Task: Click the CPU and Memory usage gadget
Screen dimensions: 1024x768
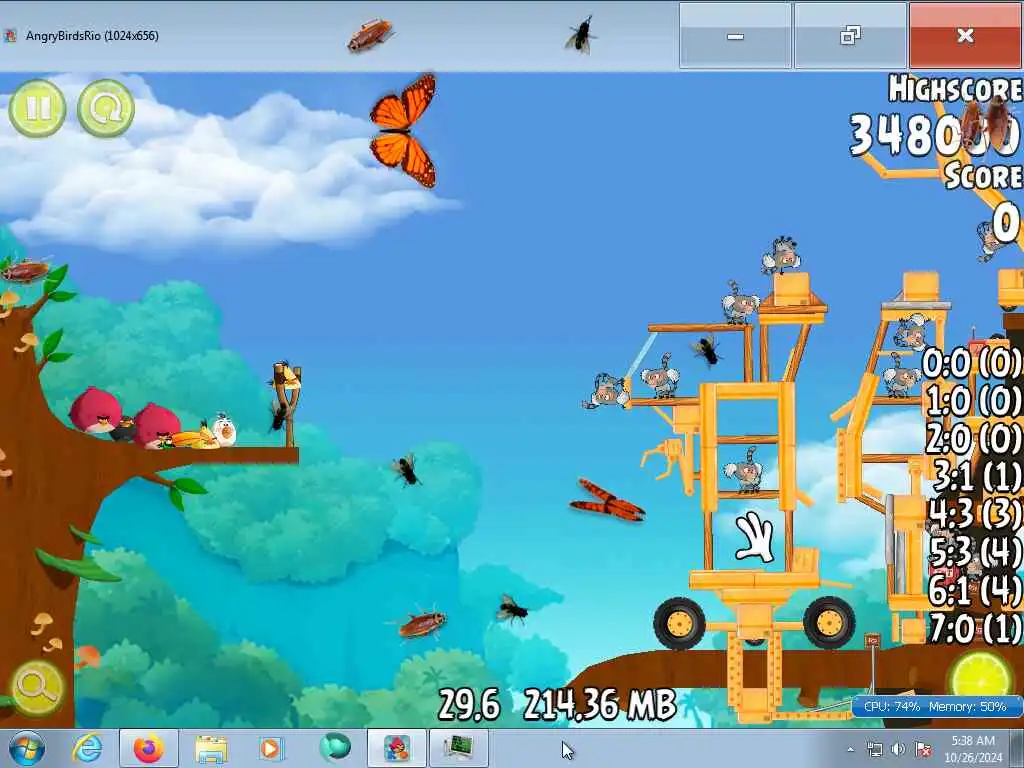Action: click(936, 707)
